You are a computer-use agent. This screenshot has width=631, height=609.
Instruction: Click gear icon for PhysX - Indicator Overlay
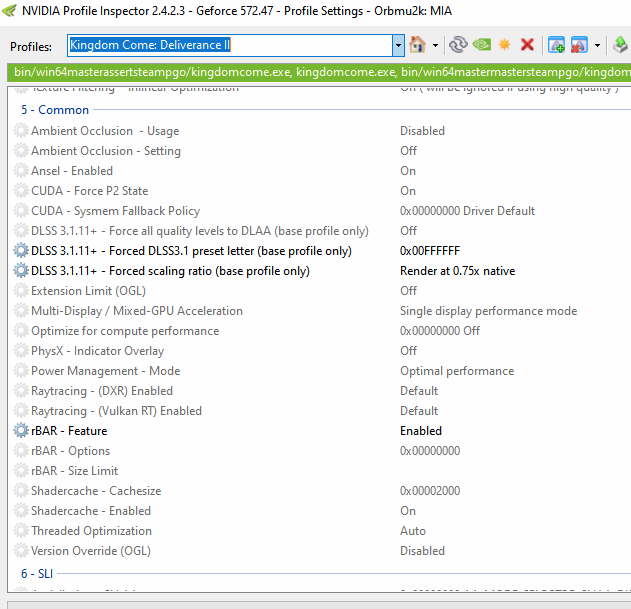21,351
